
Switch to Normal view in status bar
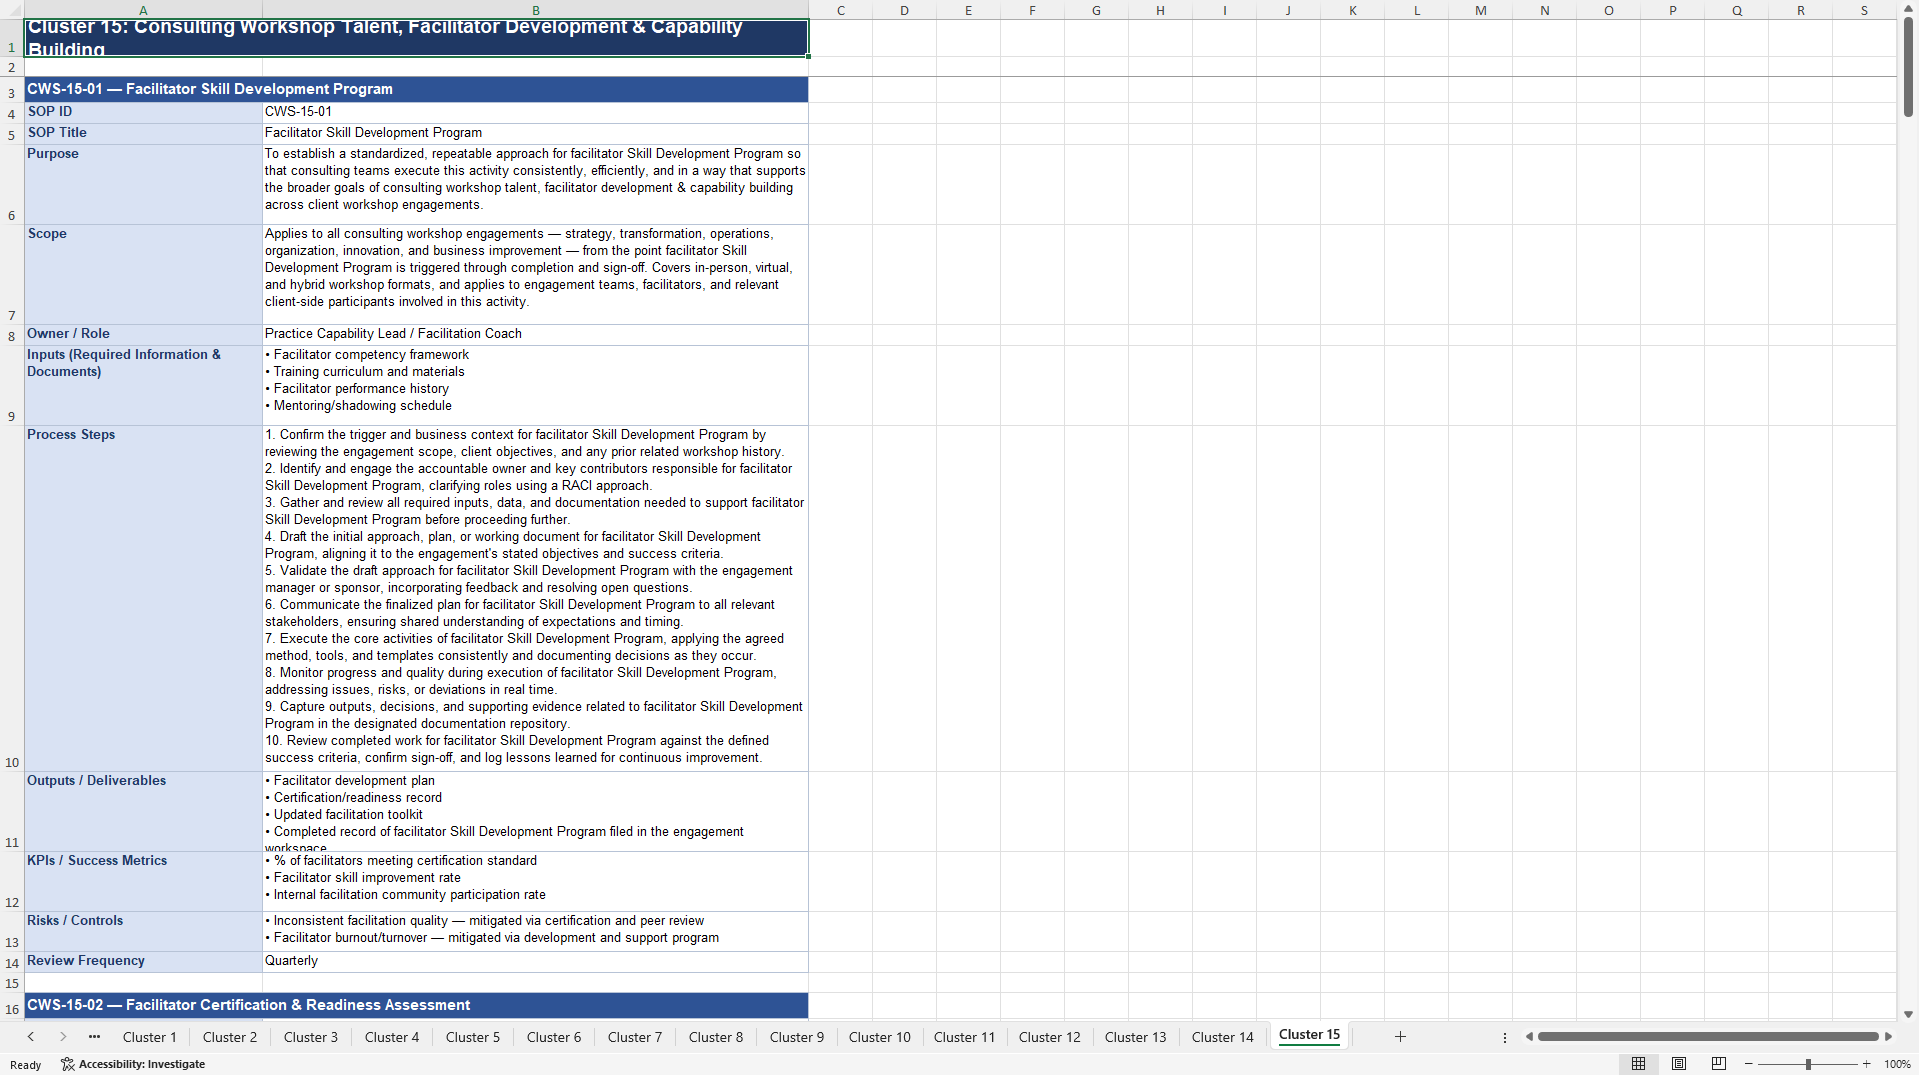(1638, 1064)
